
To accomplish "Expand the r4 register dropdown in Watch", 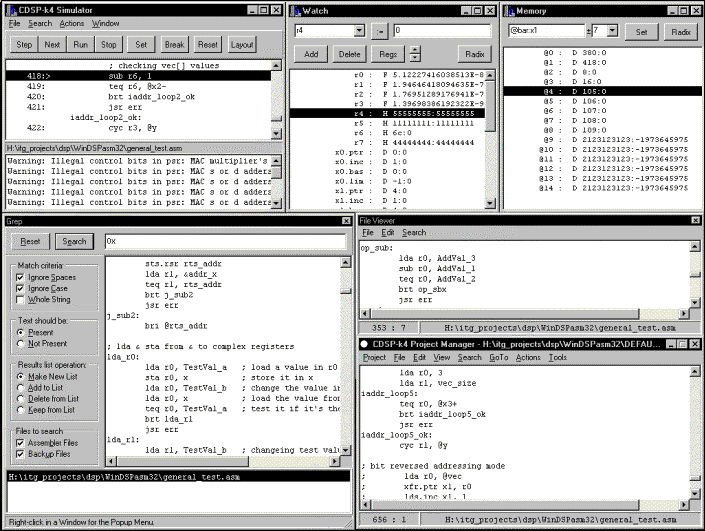I will (359, 31).
